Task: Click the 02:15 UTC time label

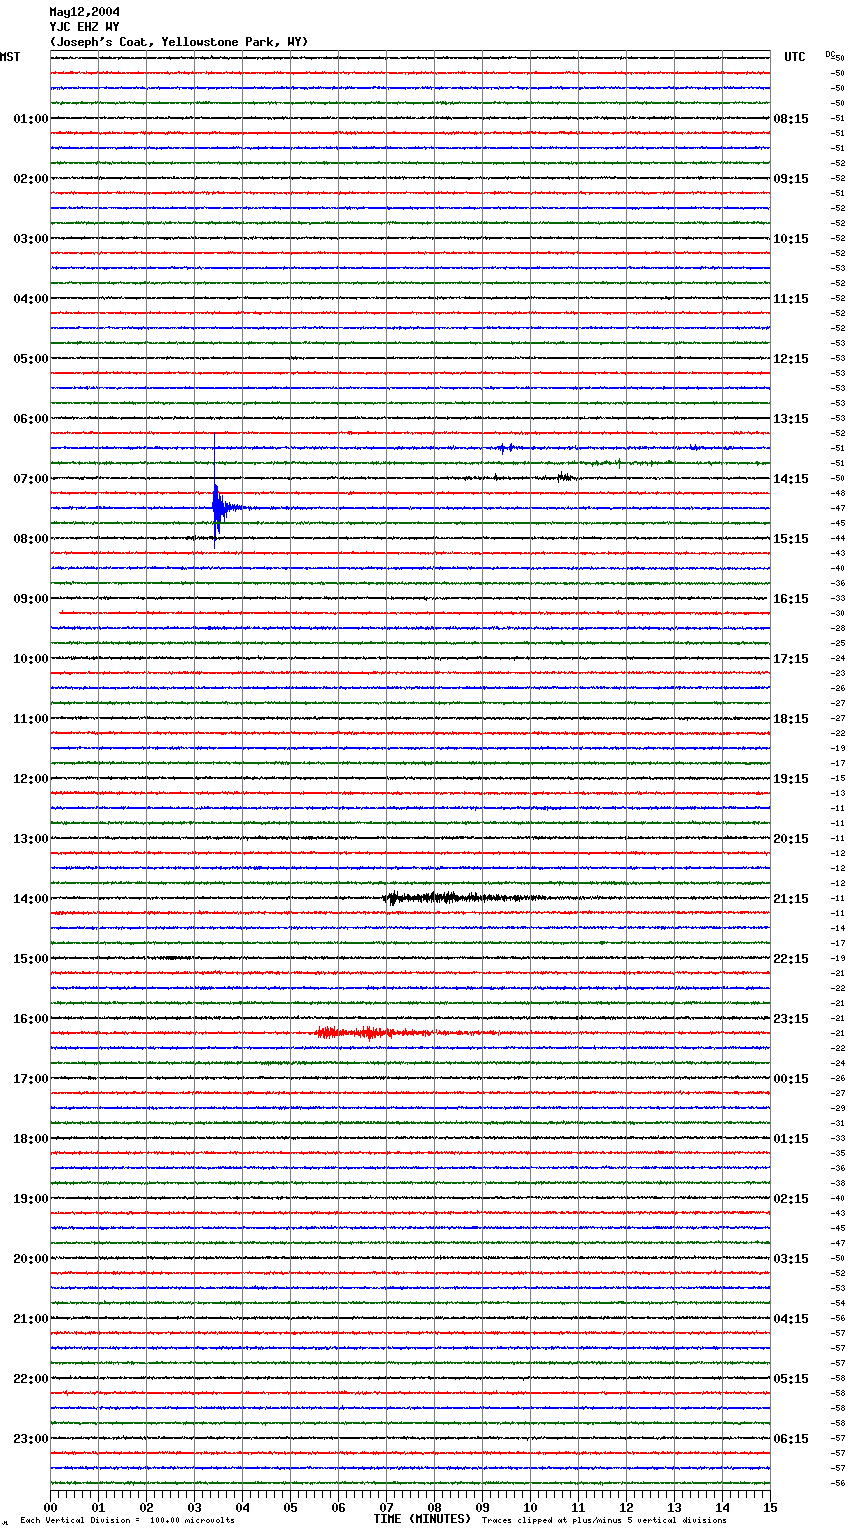Action: click(791, 1199)
